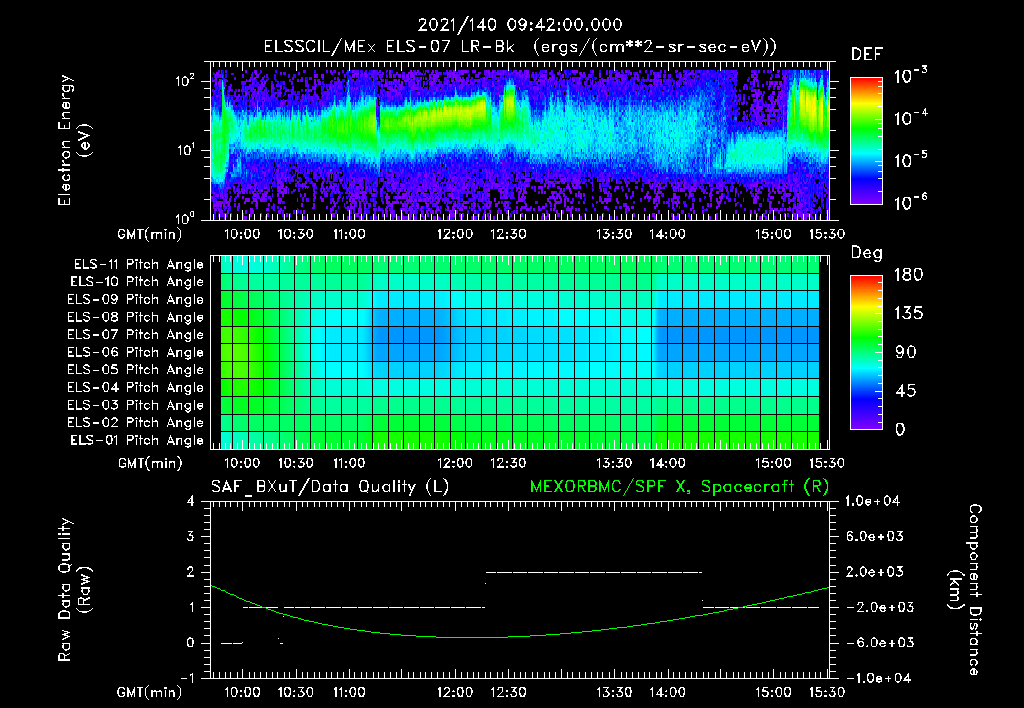
Task: Click the Deg pitch angle color bar
Action: point(866,353)
